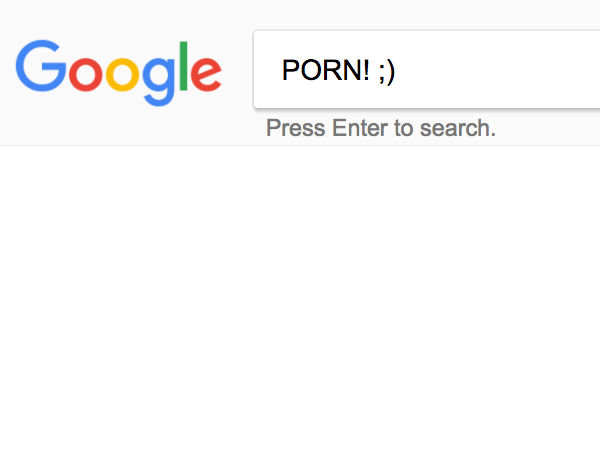Focus the Google search input field

427,69
